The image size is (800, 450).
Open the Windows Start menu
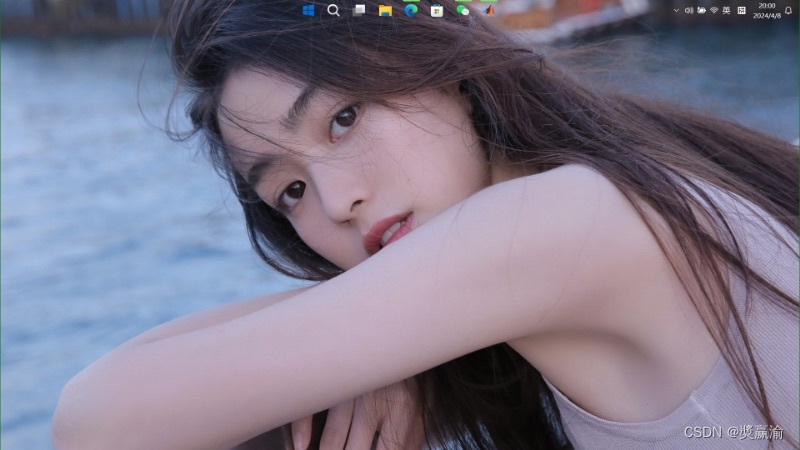click(308, 10)
